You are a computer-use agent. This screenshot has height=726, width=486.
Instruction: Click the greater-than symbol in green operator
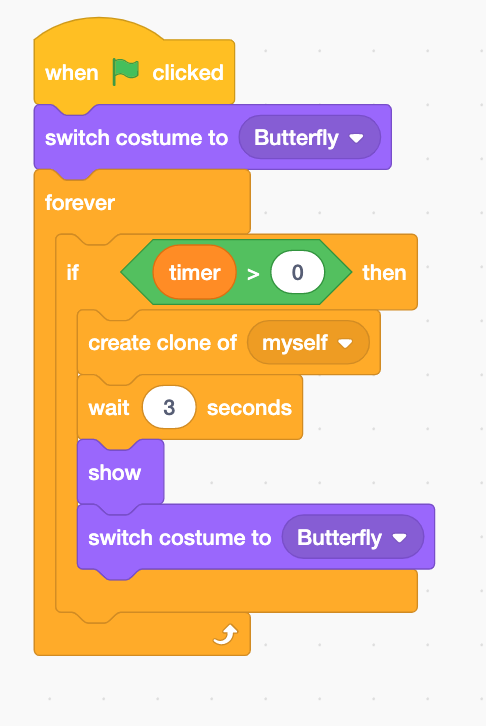(x=253, y=274)
